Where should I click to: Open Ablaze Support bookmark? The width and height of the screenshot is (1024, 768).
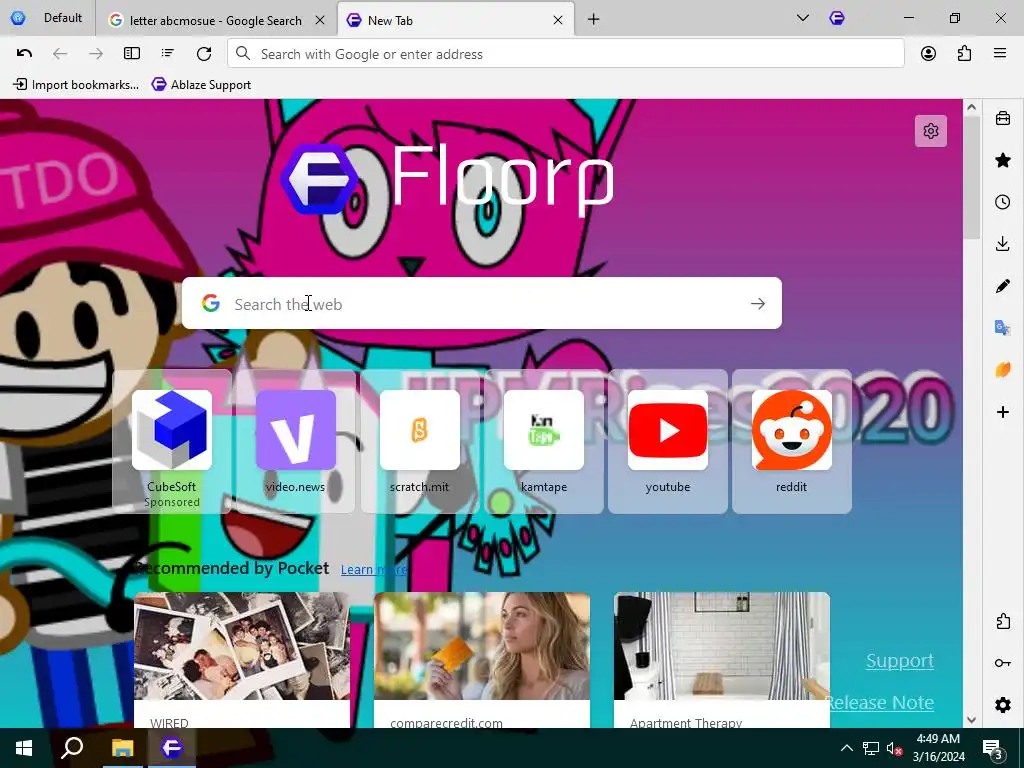(x=202, y=85)
